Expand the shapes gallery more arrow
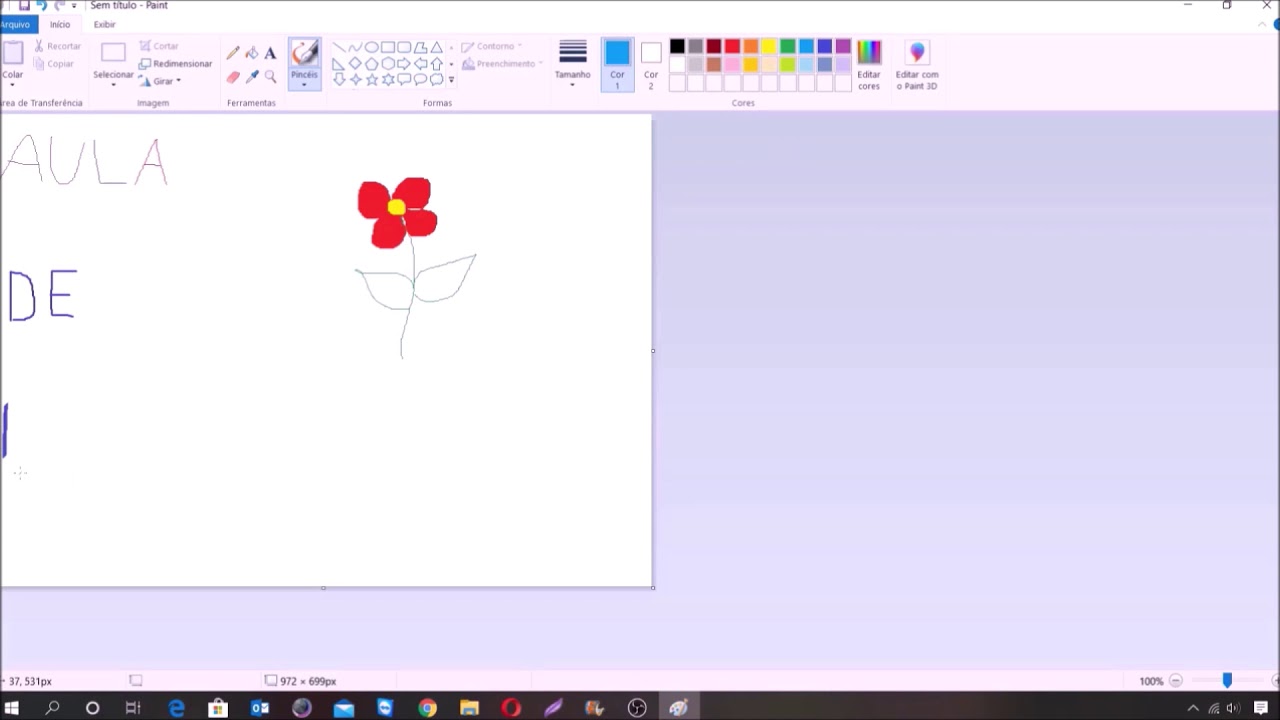Viewport: 1280px width, 720px height. click(x=451, y=80)
